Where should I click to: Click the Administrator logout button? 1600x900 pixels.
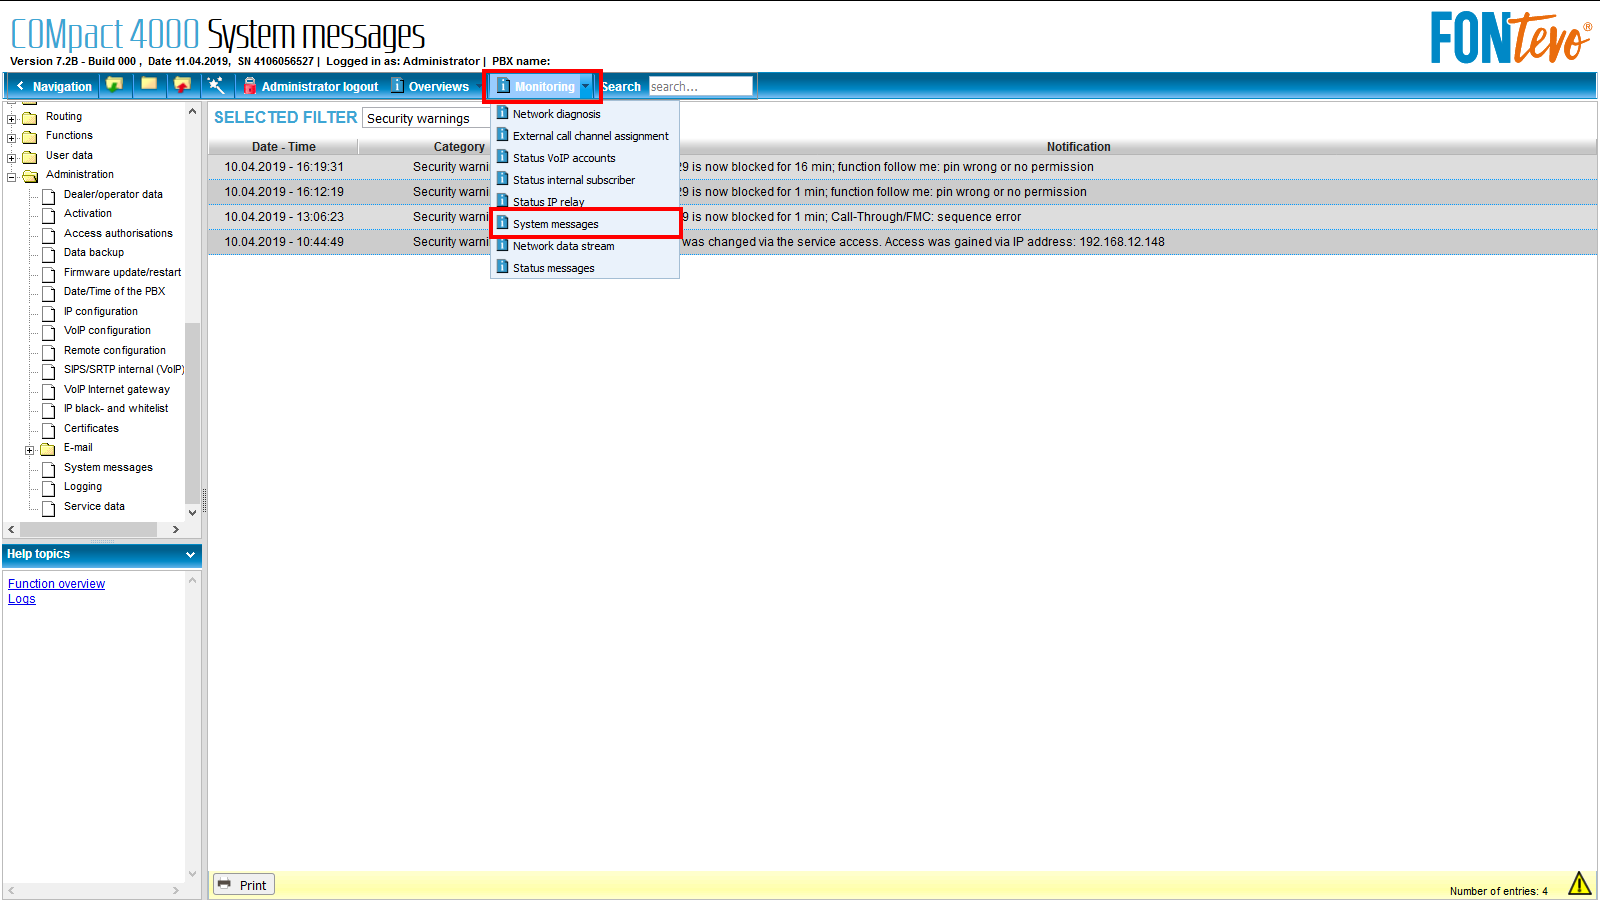pos(310,86)
